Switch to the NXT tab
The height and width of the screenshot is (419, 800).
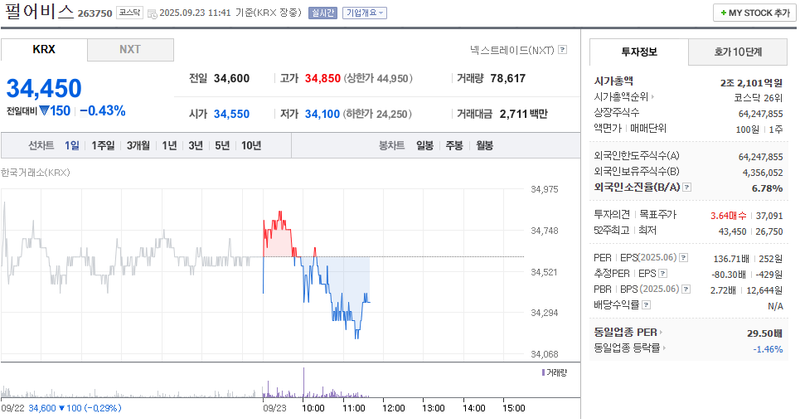click(130, 50)
